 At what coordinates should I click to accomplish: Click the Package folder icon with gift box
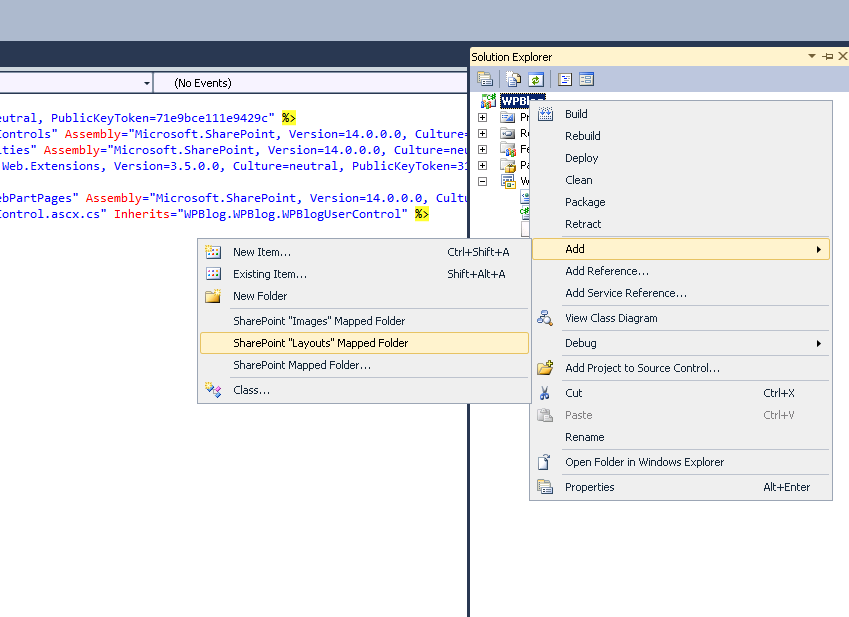pyautogui.click(x=508, y=165)
